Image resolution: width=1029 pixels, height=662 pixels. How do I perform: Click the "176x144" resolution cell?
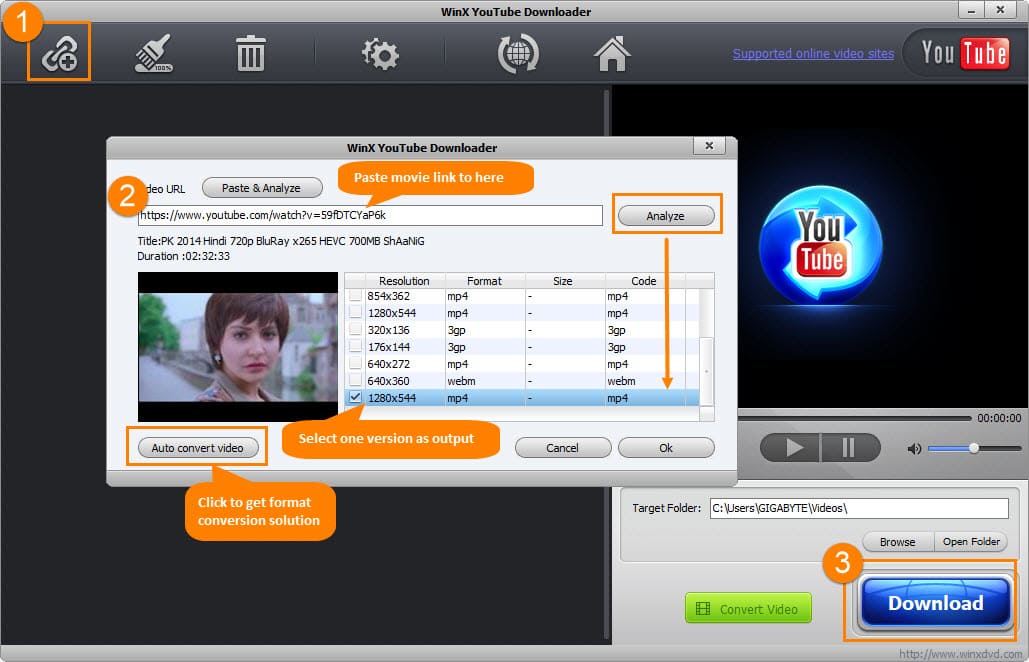click(x=388, y=347)
